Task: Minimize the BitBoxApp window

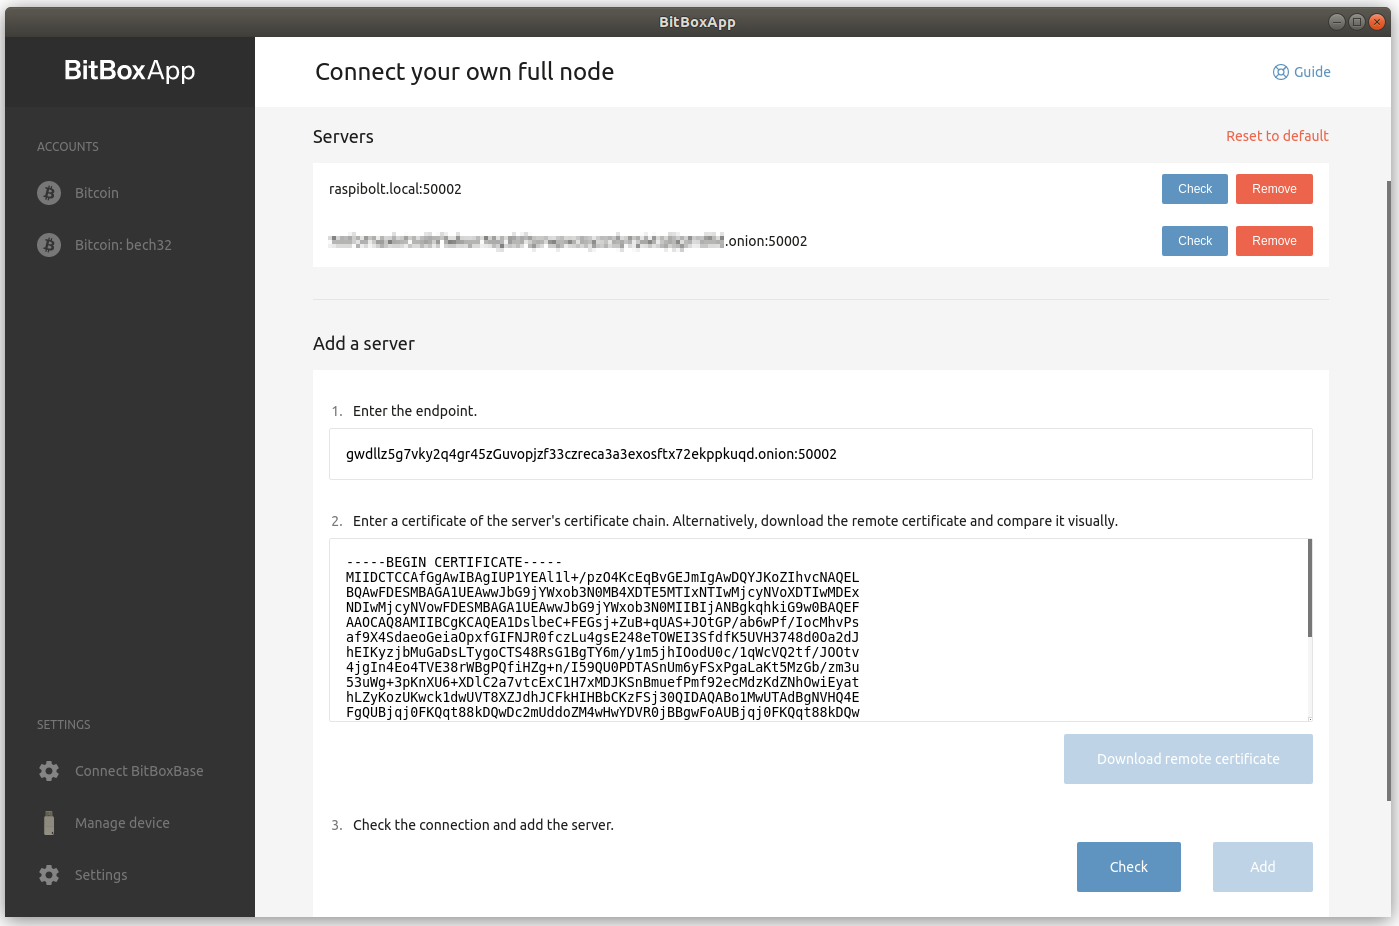Action: pyautogui.click(x=1337, y=22)
